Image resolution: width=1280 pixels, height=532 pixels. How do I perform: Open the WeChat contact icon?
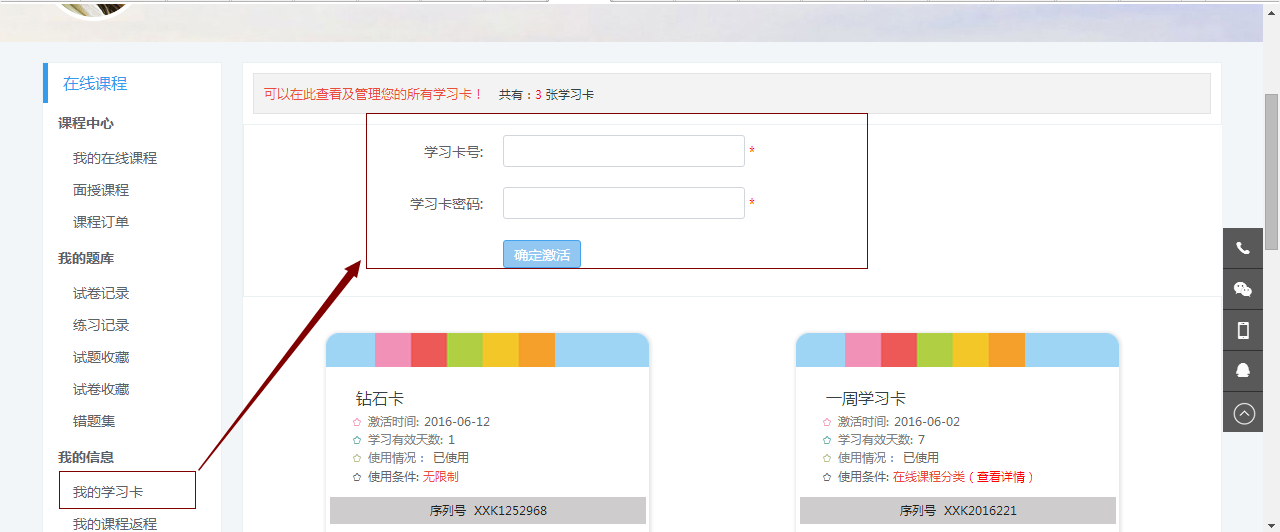coord(1243,290)
